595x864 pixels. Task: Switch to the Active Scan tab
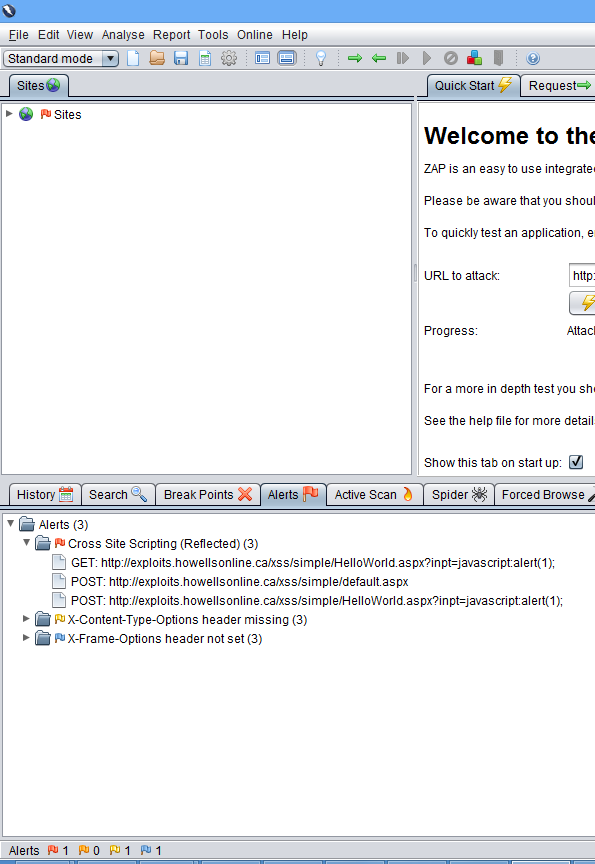[x=375, y=494]
